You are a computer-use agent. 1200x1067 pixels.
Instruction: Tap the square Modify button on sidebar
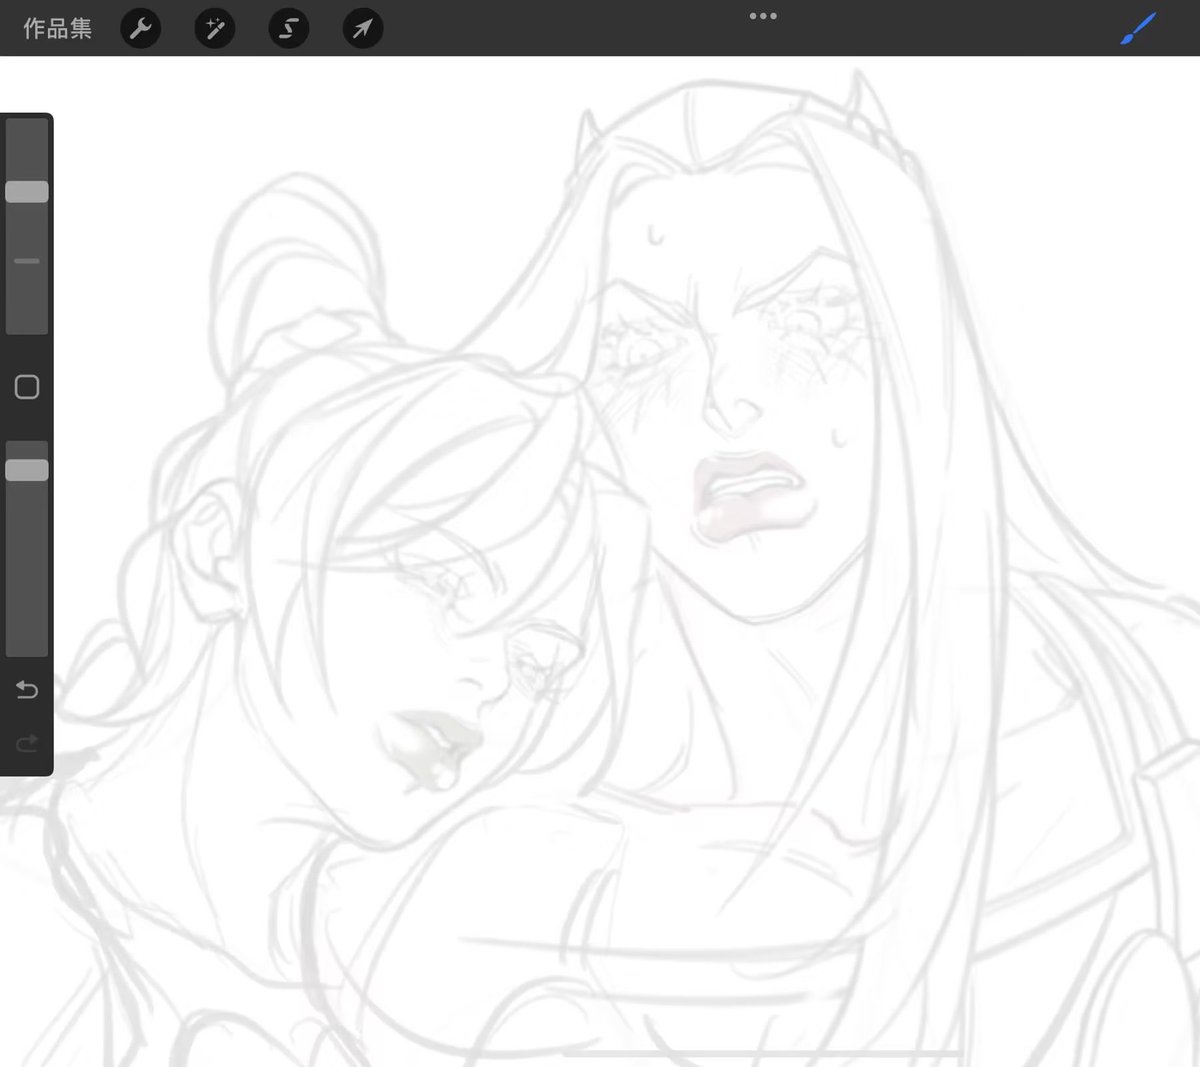click(x=27, y=387)
